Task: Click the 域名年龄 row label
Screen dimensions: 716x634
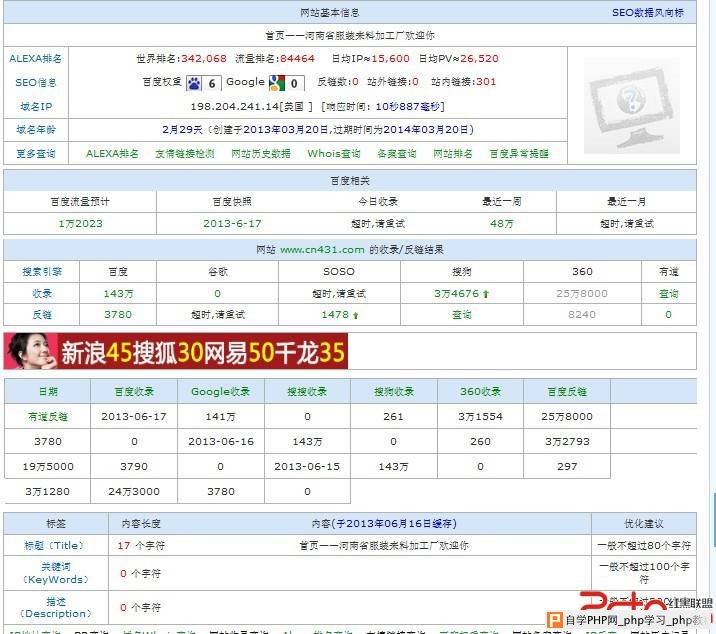Action: pos(36,130)
